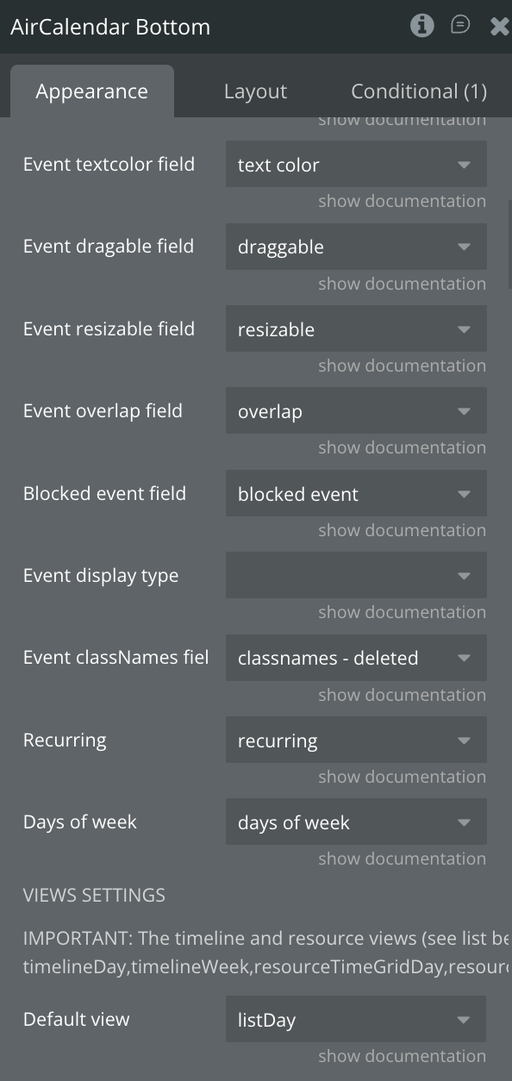Show documentation for Event textcolor field
Screen dimensions: 512x1081
[402, 201]
